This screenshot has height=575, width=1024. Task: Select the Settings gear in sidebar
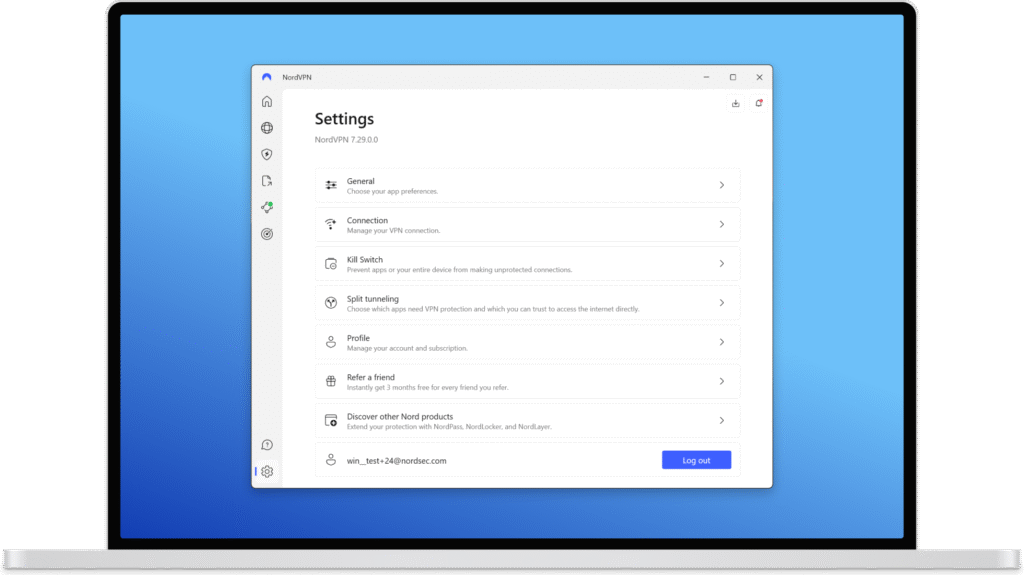[x=267, y=472]
